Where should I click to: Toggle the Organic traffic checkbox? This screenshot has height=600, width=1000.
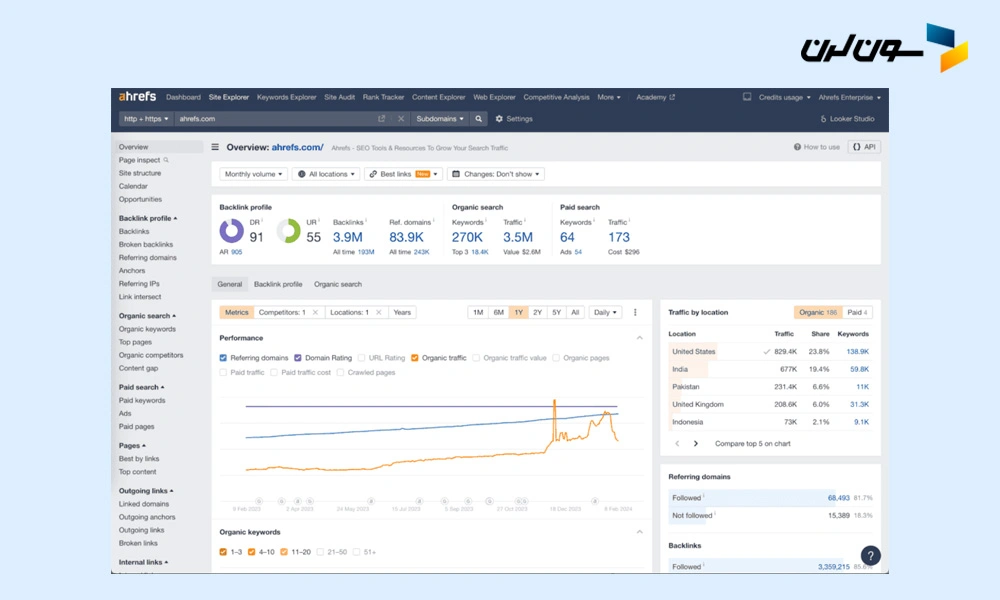415,358
